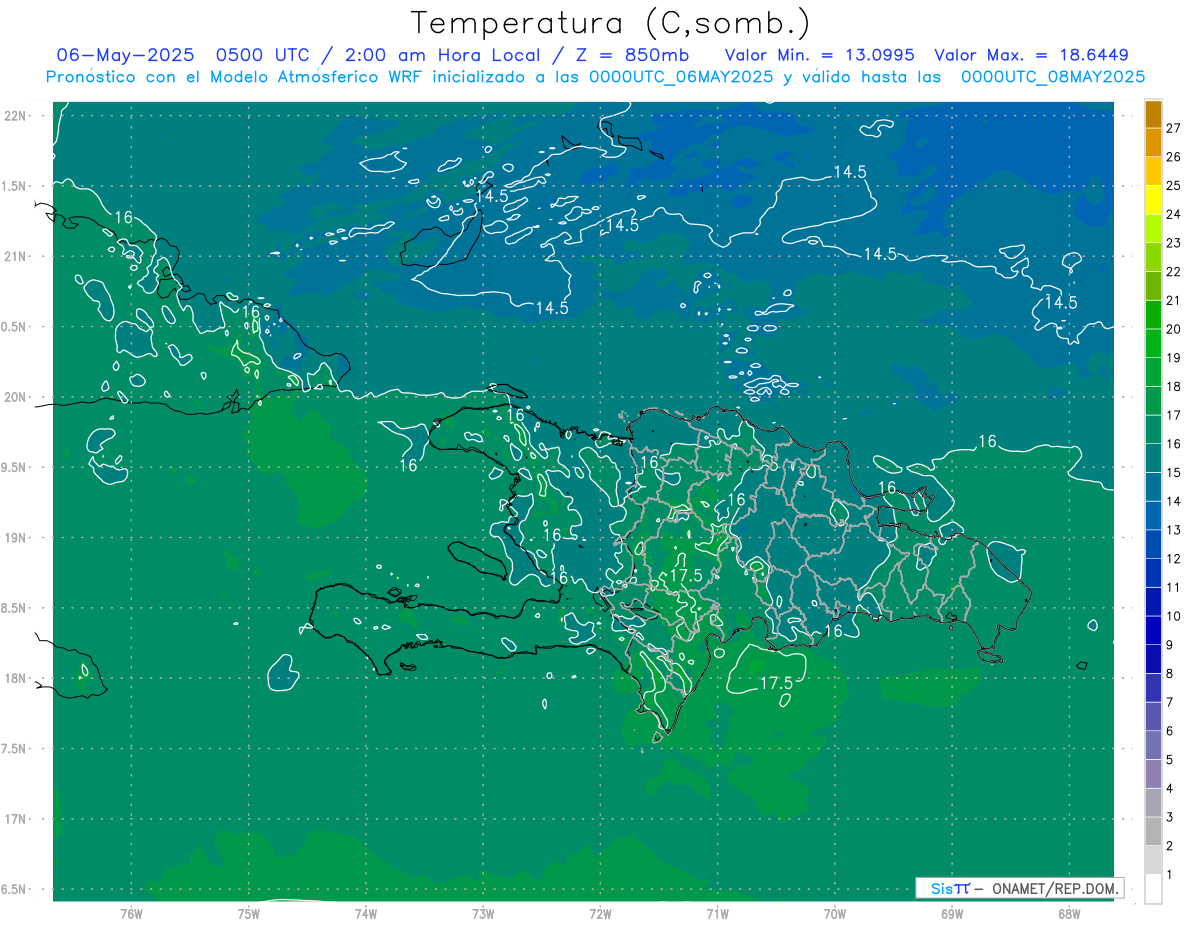Pick the green legend swatch between 19 and 20

click(1154, 343)
